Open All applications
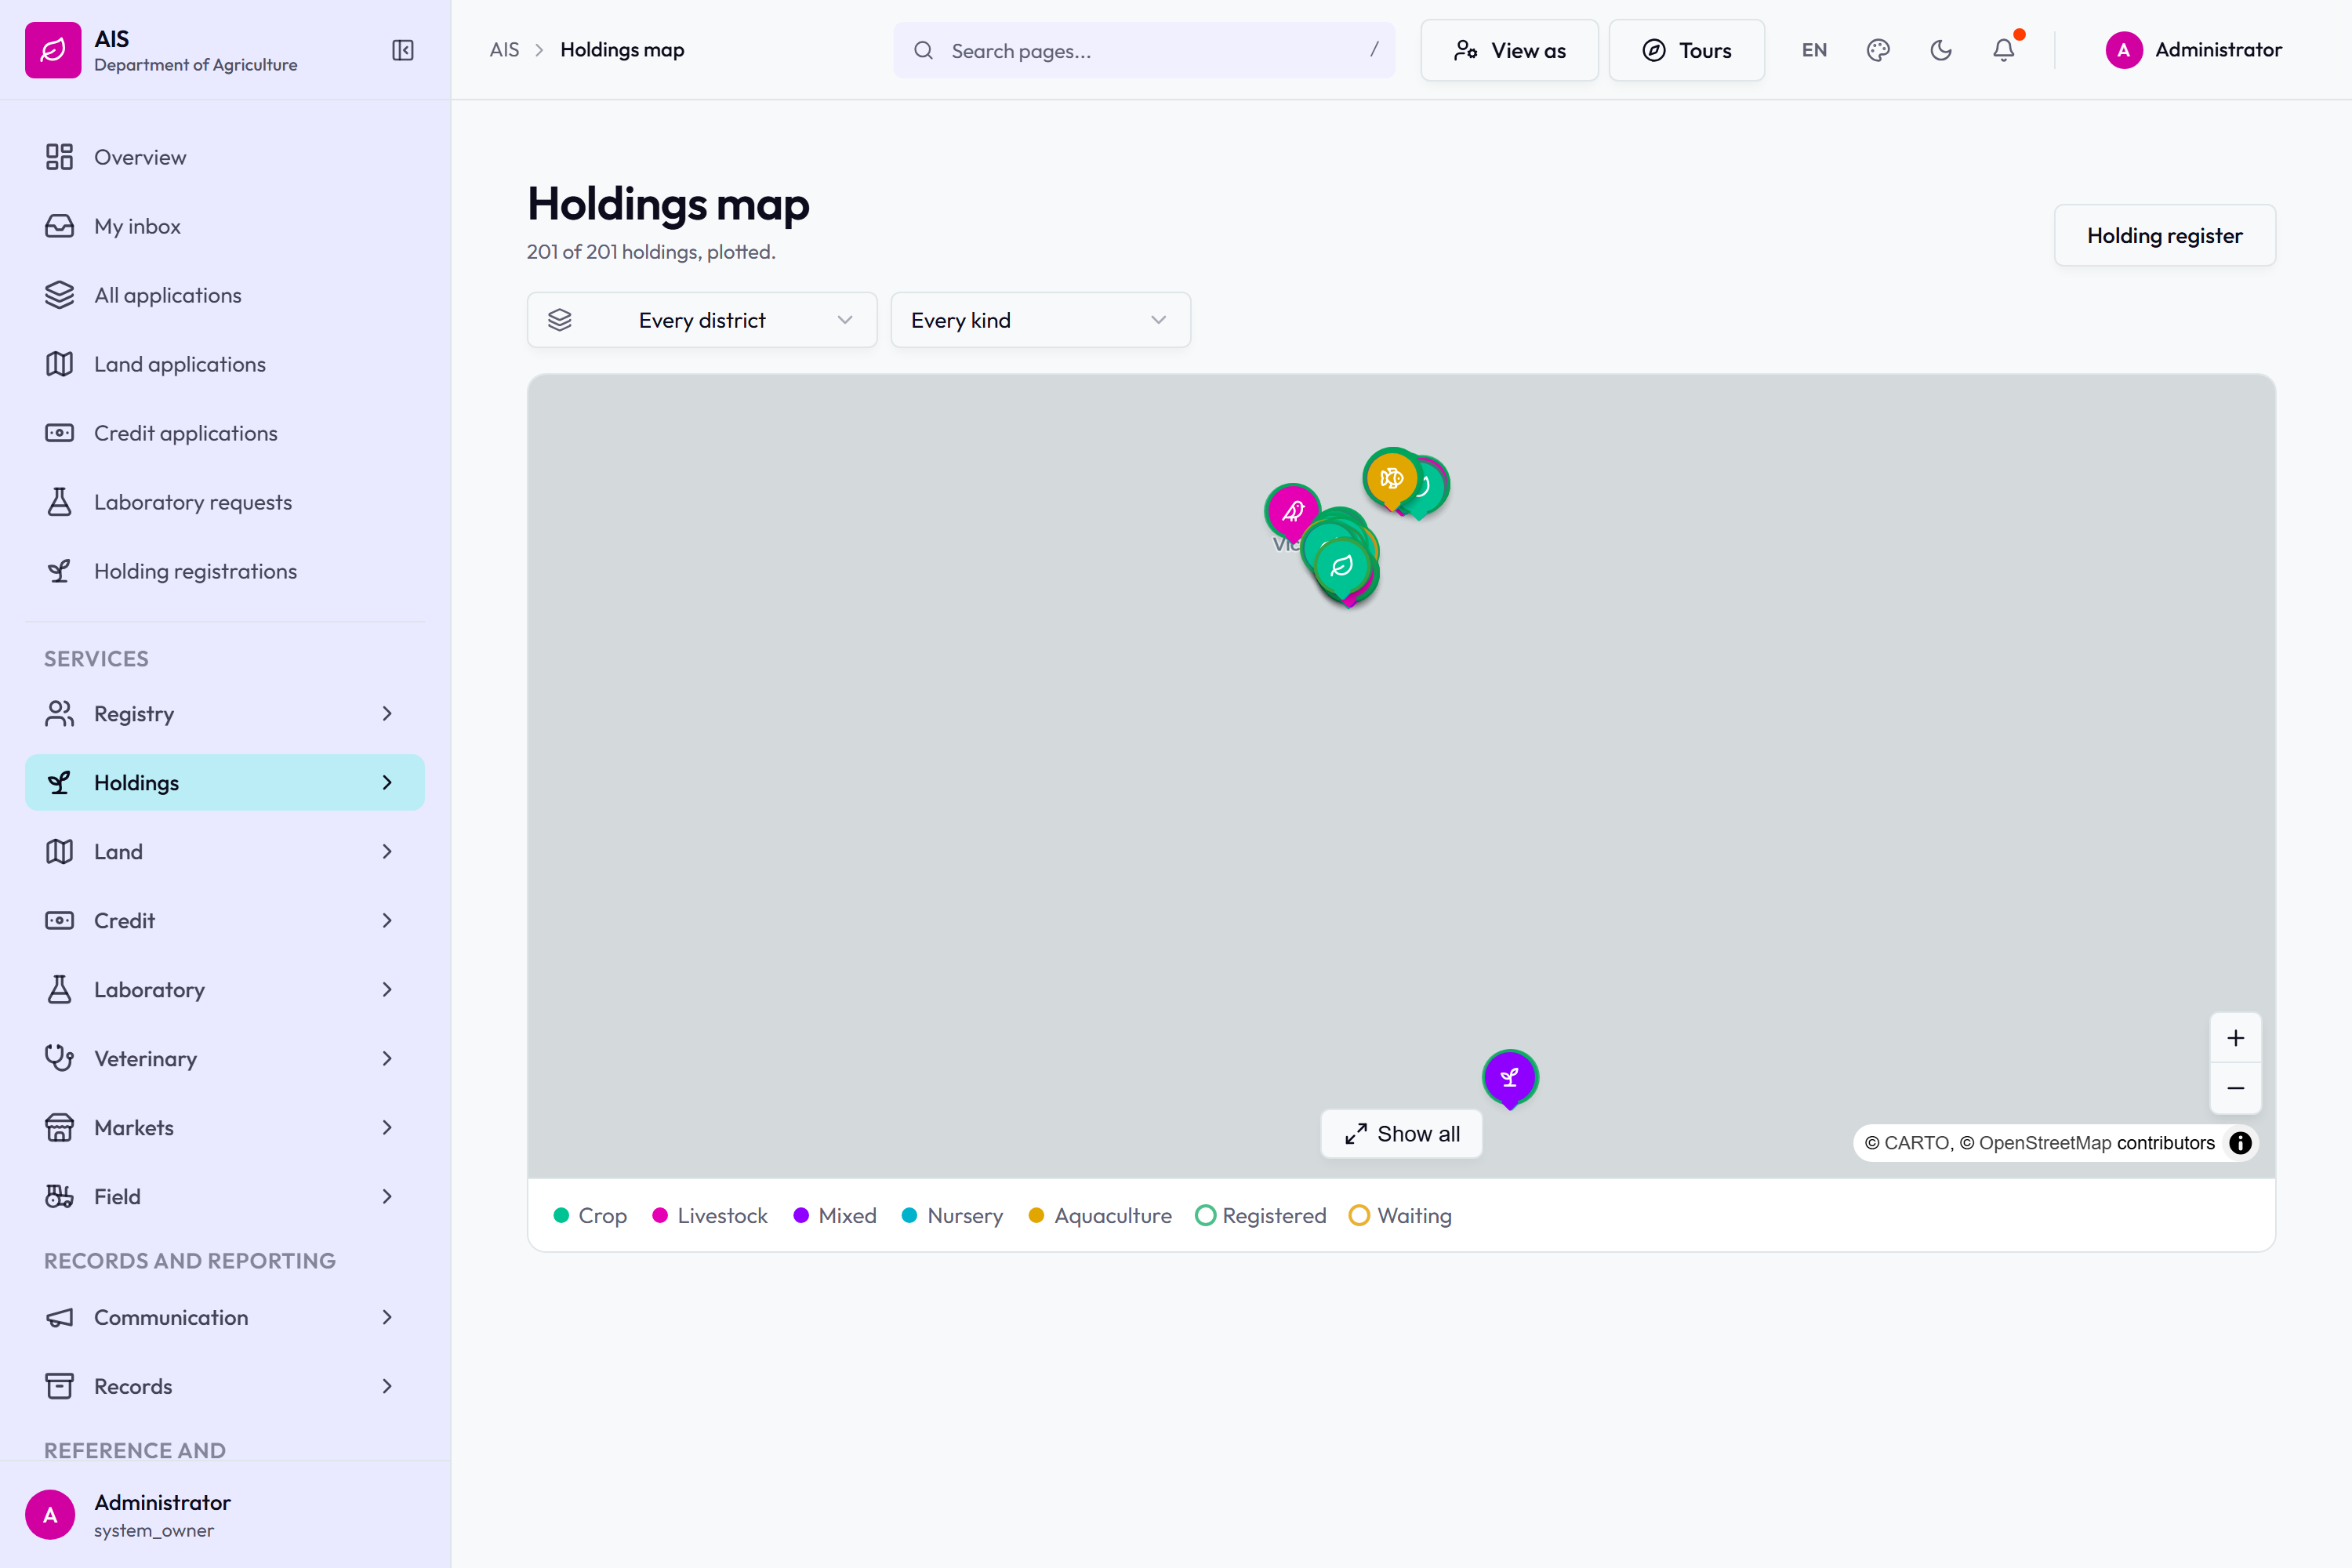This screenshot has width=2352, height=1568. [x=225, y=295]
